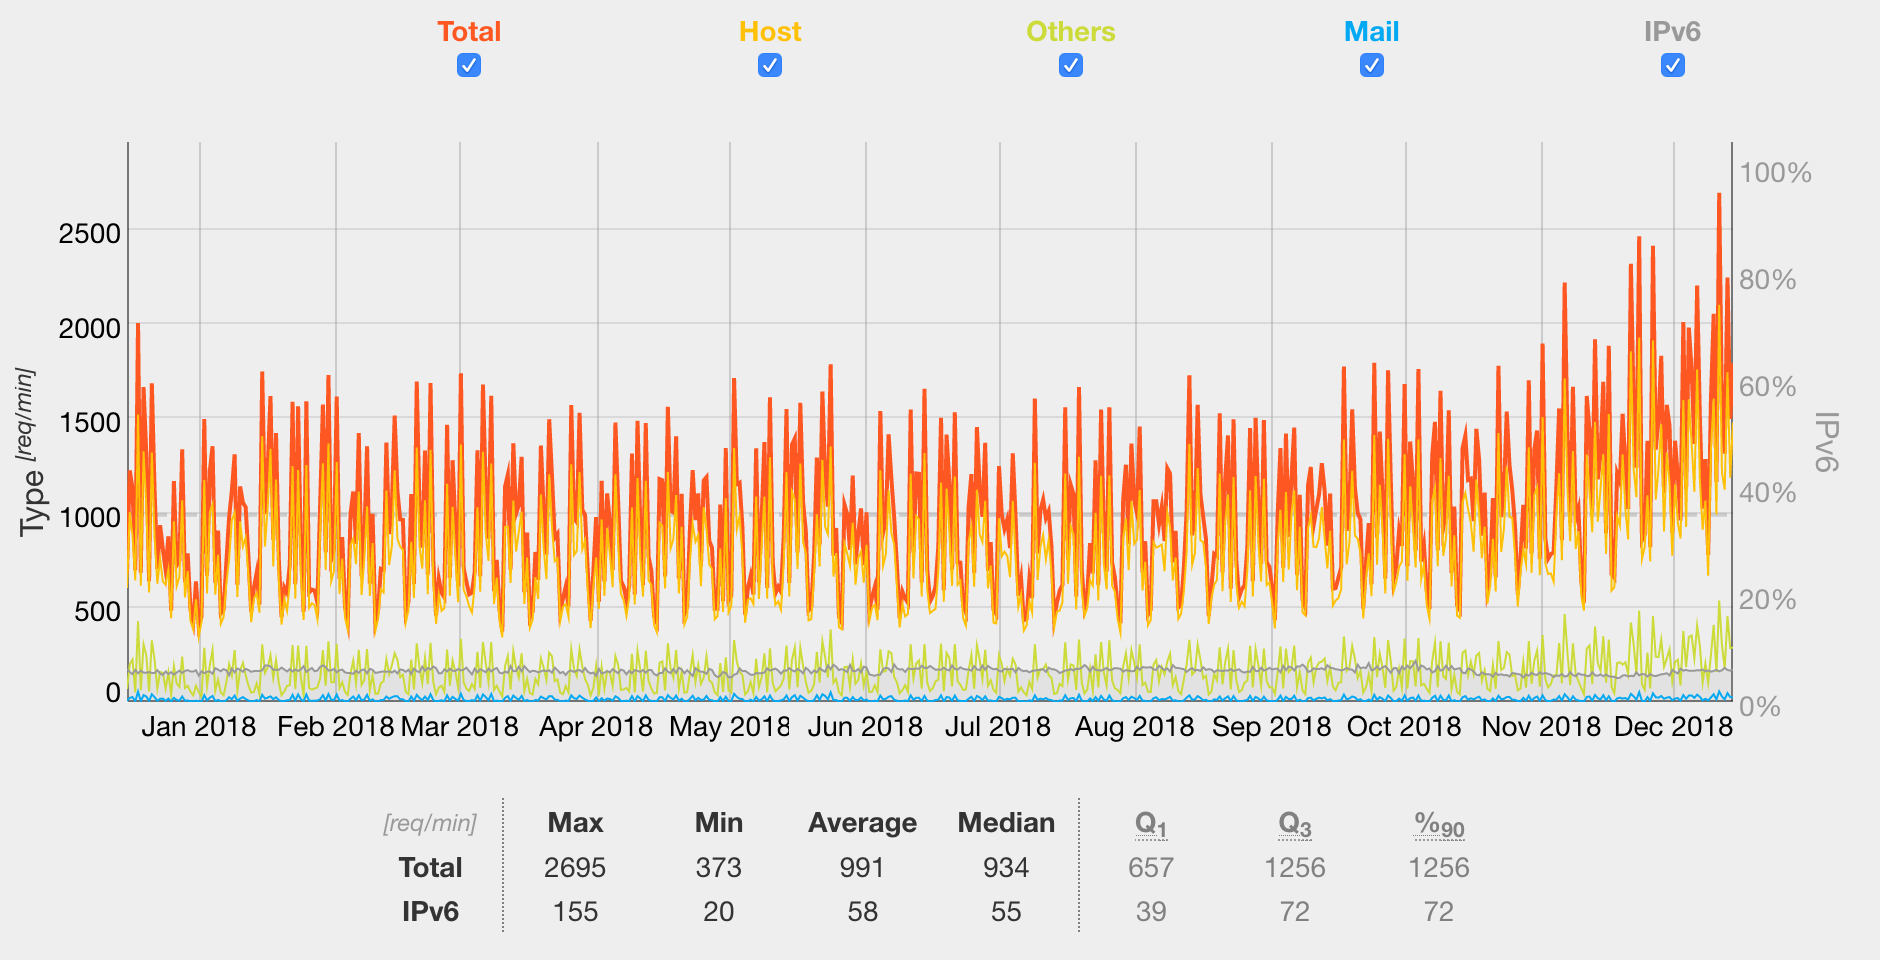Click the 2000 y-axis tick label
This screenshot has height=960, width=1880.
coord(89,328)
